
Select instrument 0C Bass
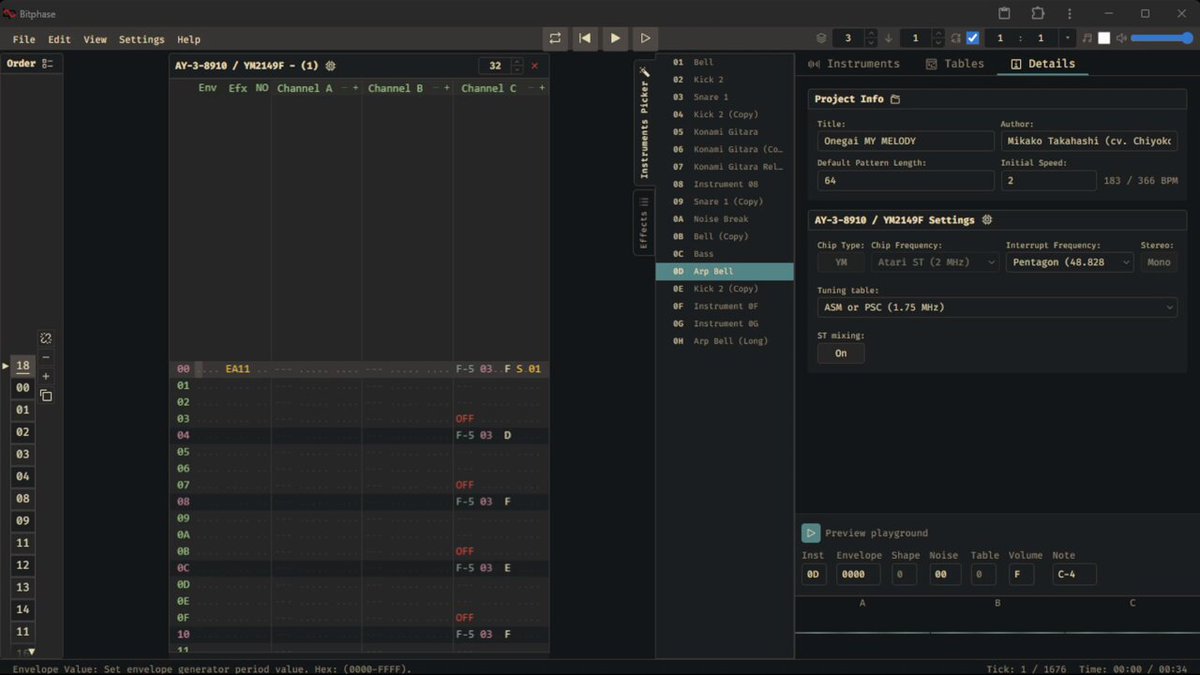click(725, 254)
